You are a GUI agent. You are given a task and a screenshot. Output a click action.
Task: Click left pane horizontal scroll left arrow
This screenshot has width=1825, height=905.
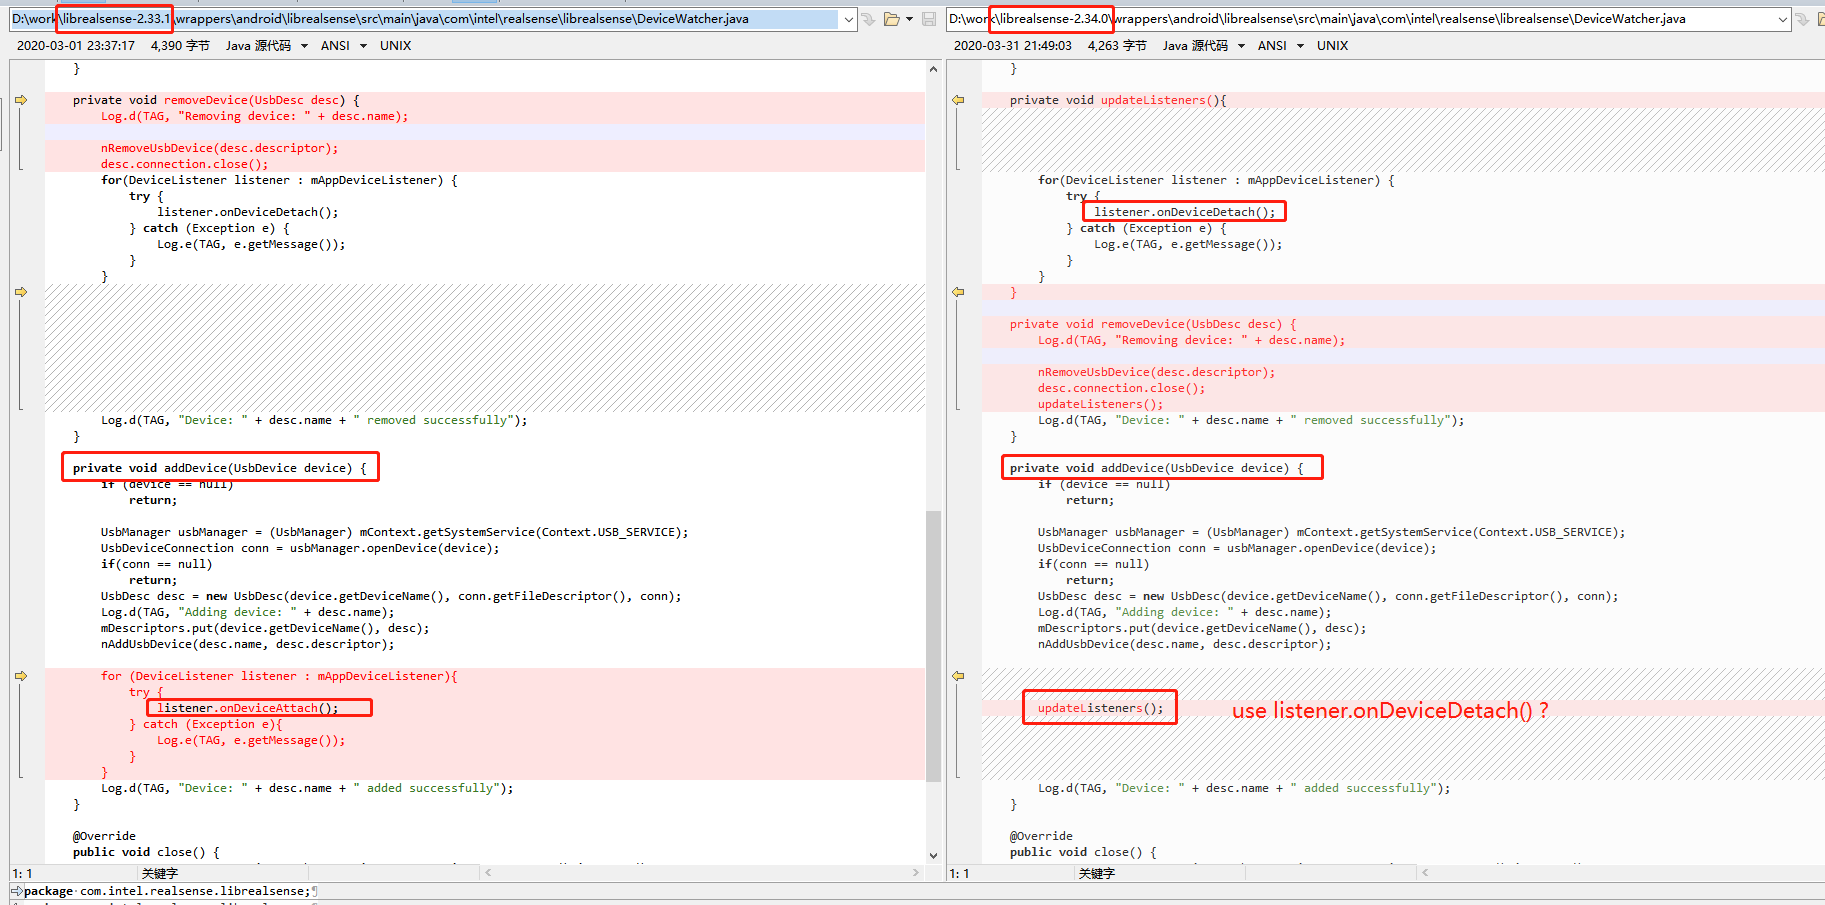[488, 873]
